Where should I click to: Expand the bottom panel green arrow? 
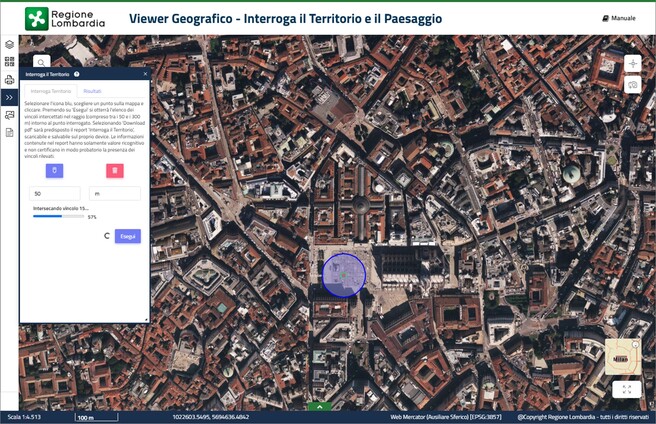point(320,406)
